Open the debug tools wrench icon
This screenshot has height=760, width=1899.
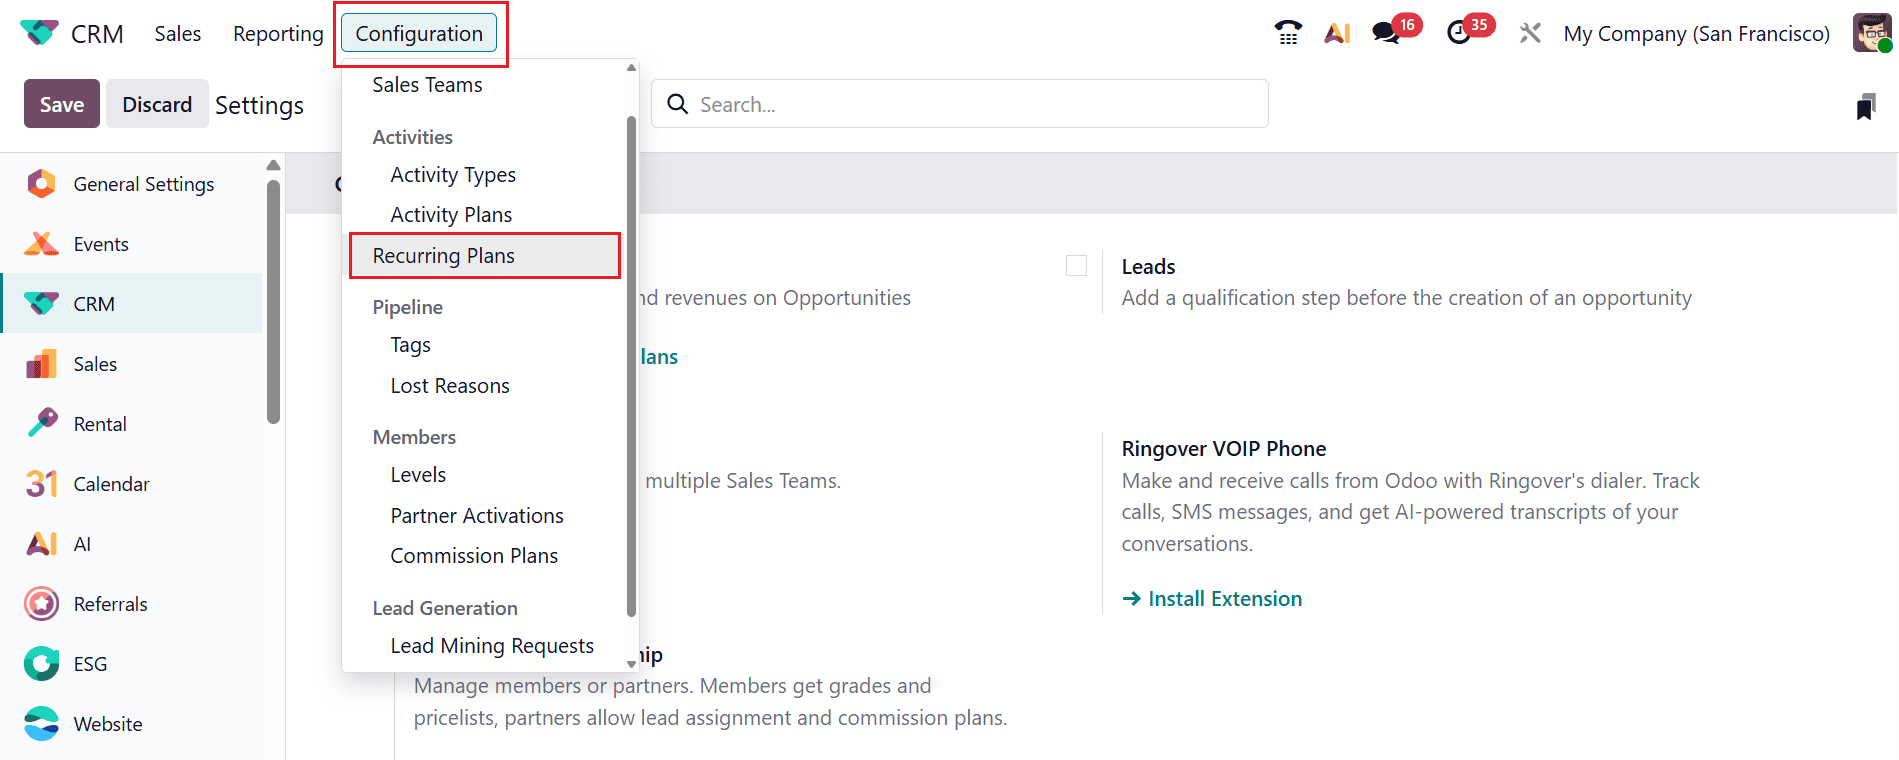tap(1530, 33)
